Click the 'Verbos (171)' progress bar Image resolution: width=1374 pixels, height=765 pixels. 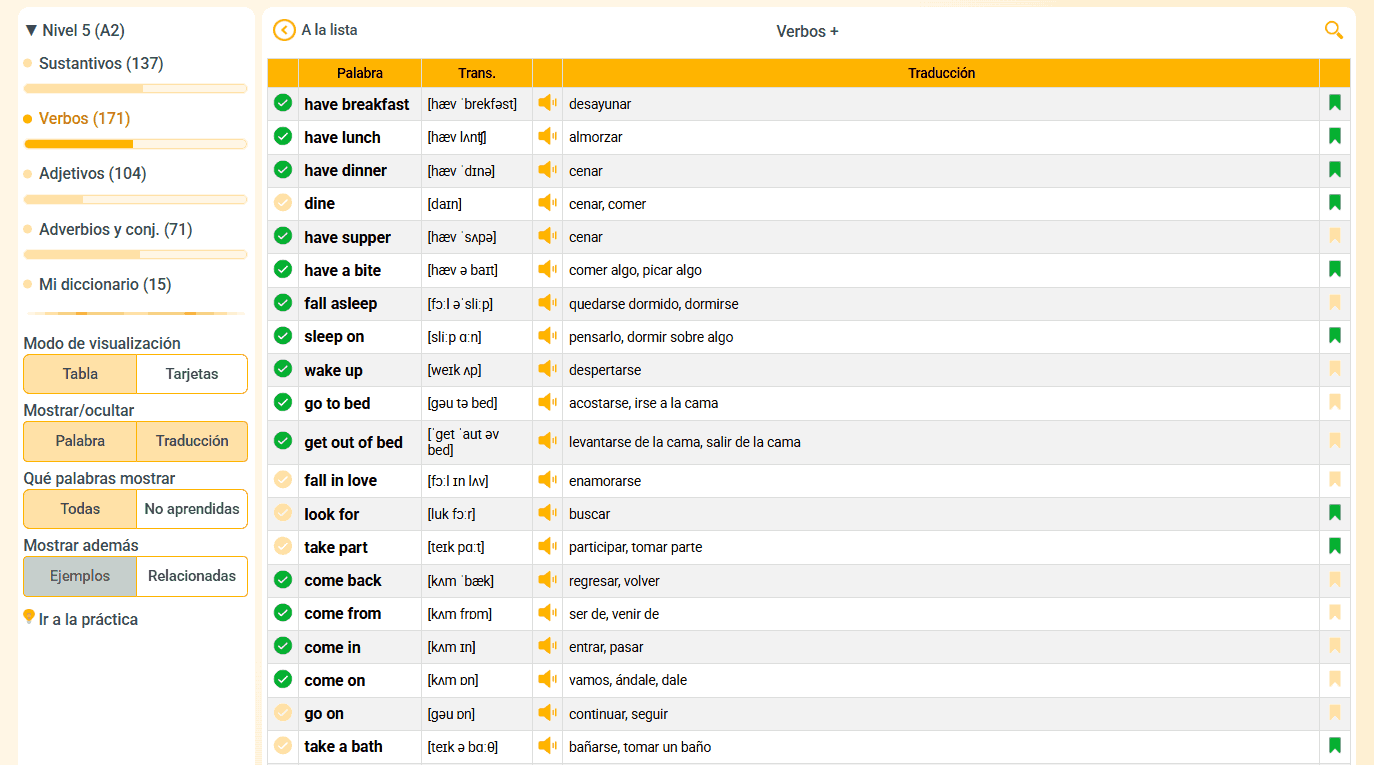pyautogui.click(x=135, y=144)
